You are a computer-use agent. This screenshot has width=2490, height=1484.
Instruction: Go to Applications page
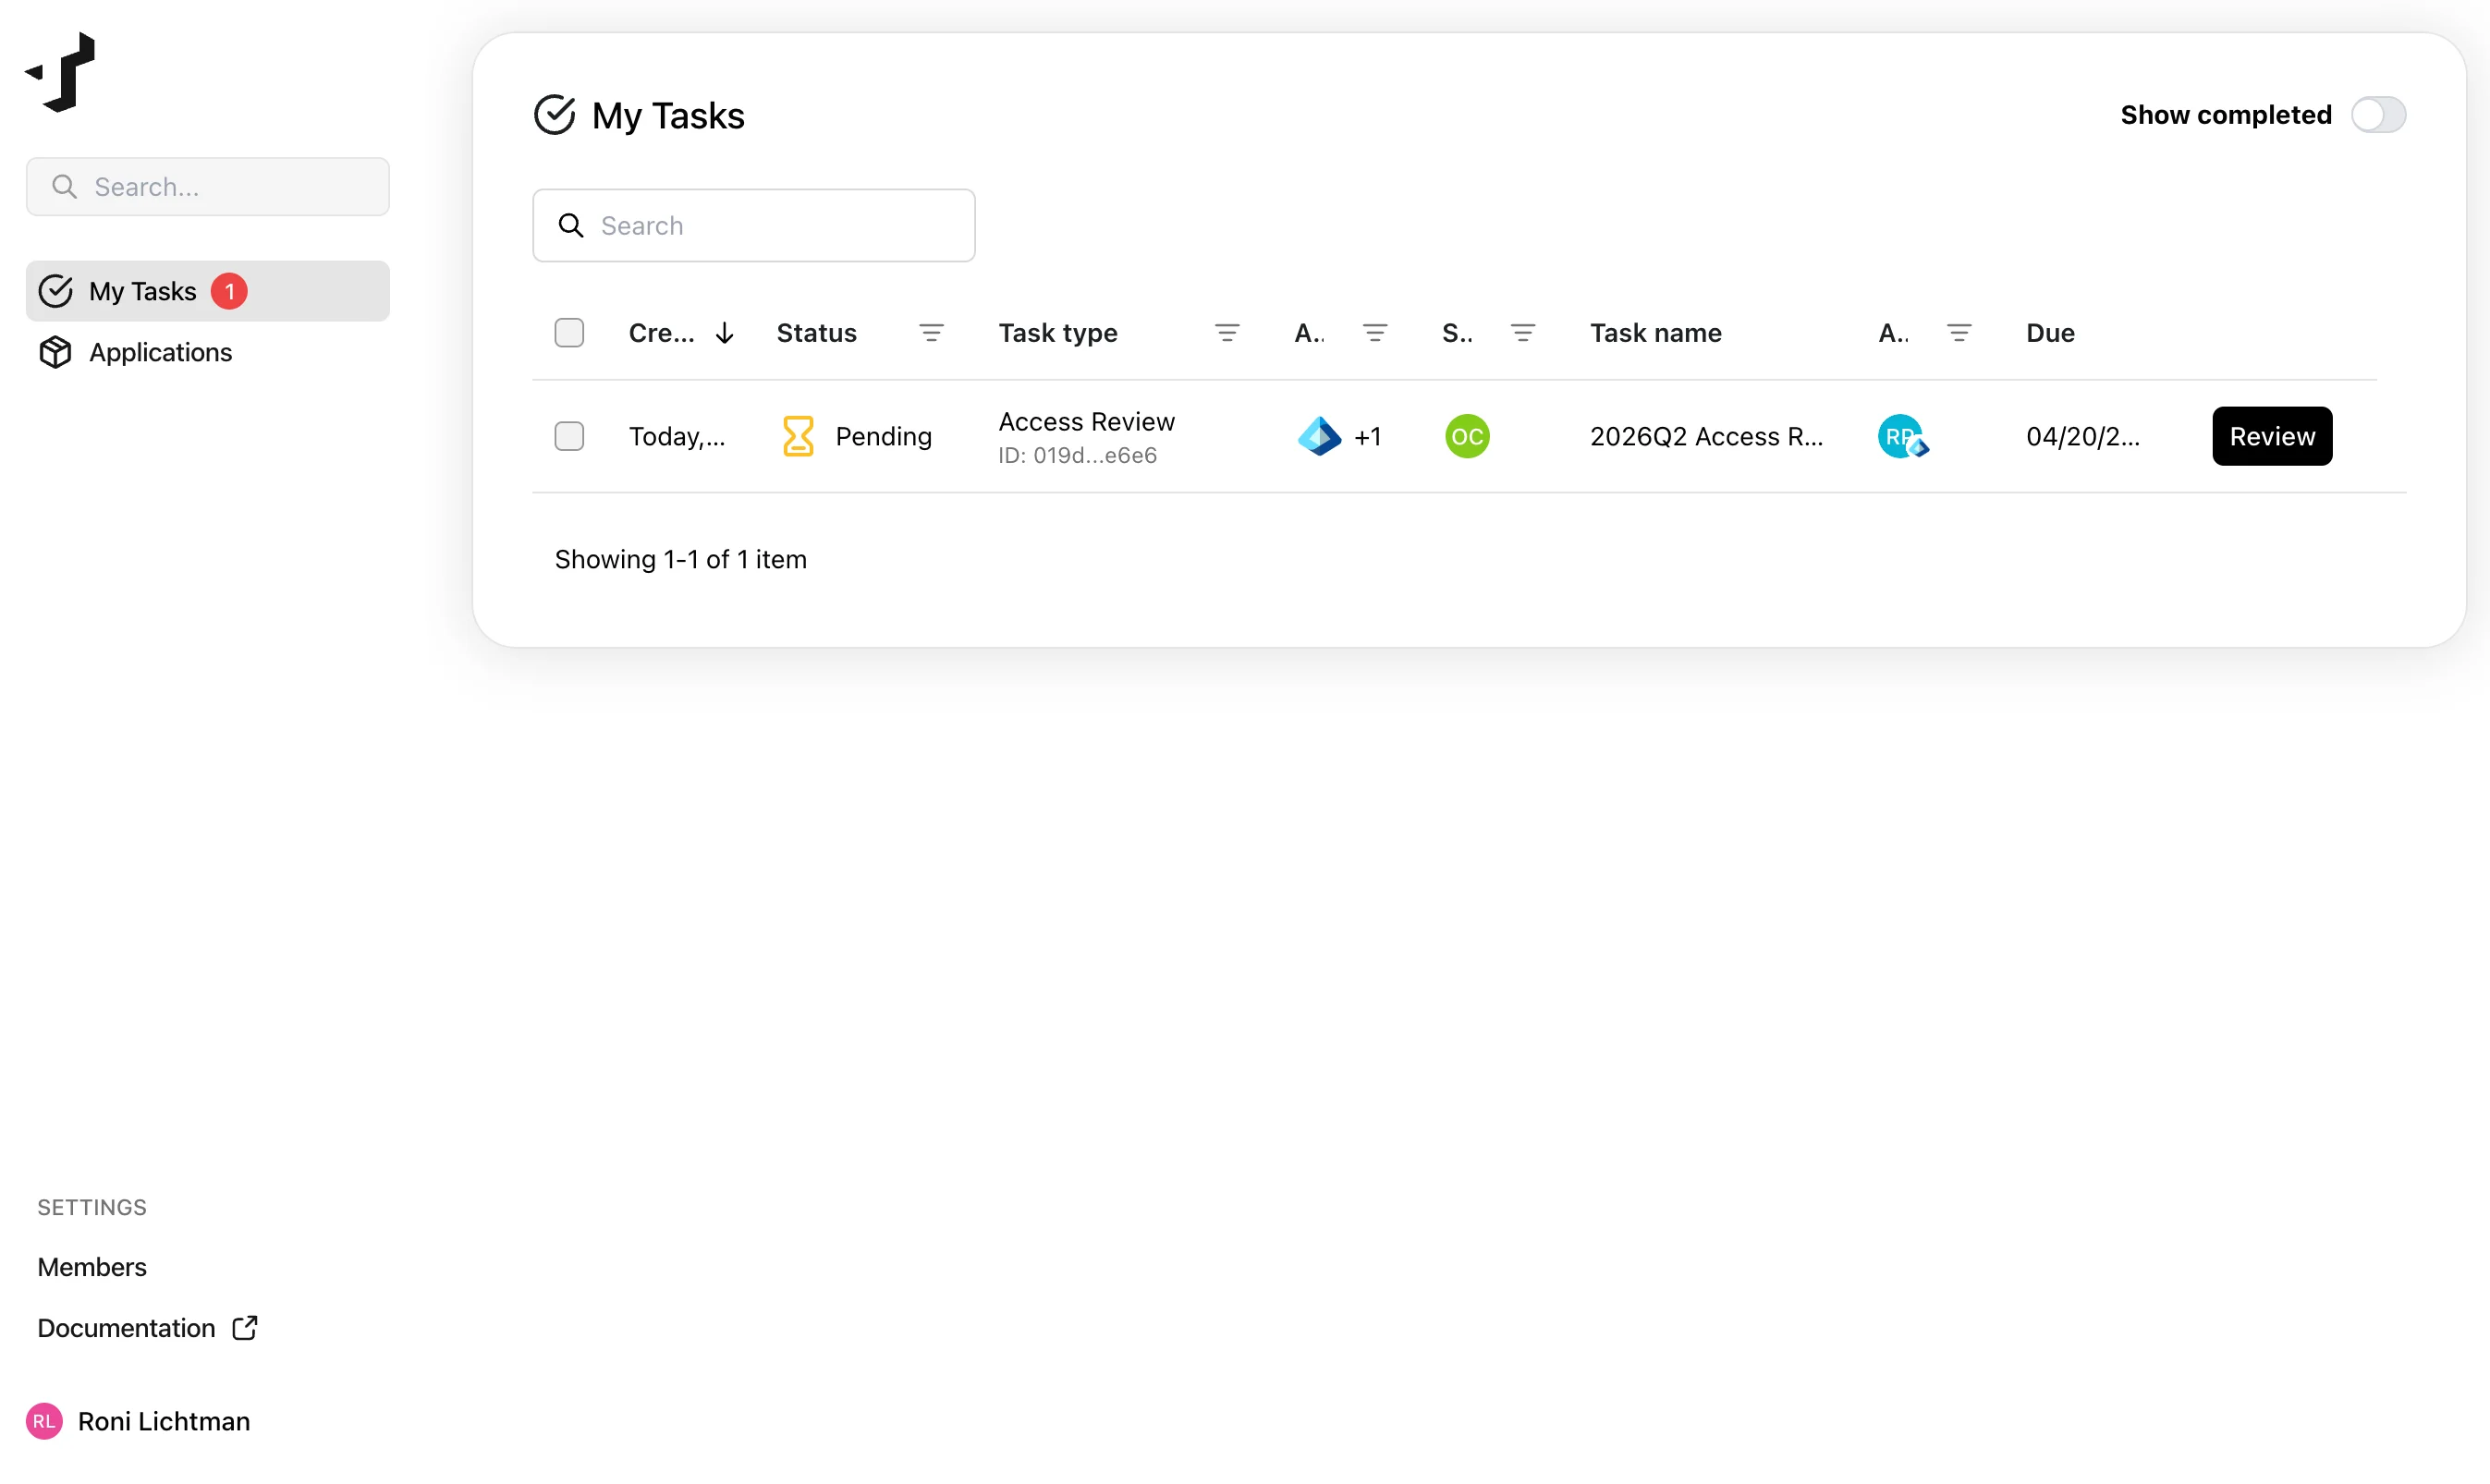point(208,352)
